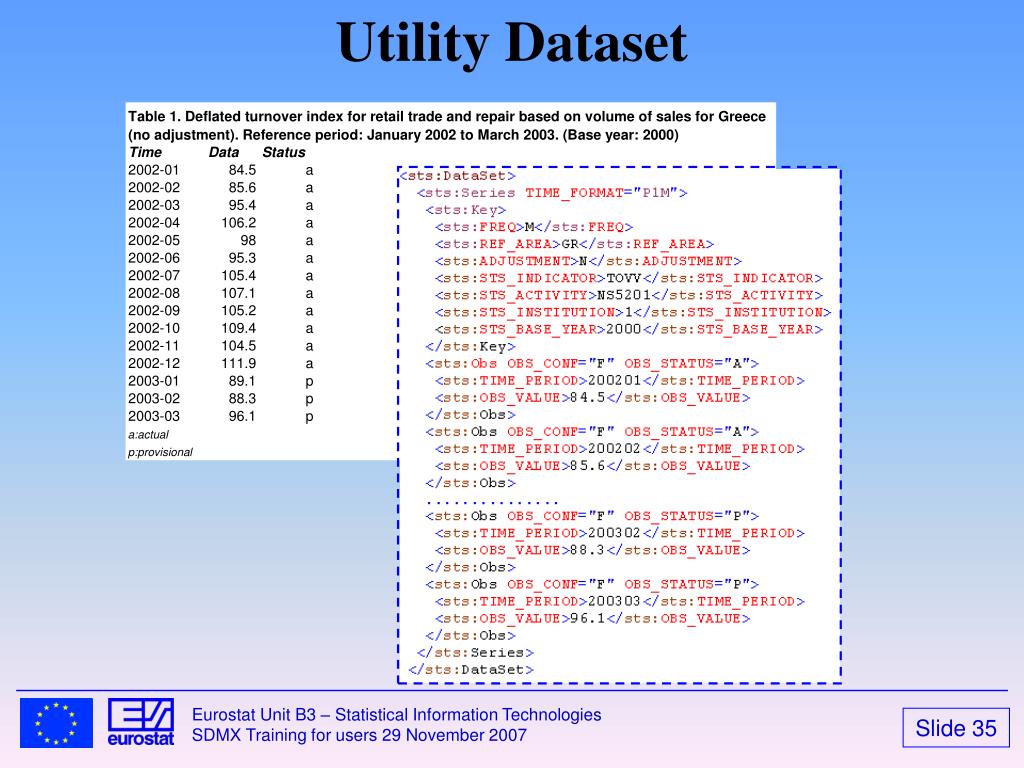The image size is (1024, 768).
Task: Click the TIME_PERIOD 200302 line
Action: [x=620, y=533]
